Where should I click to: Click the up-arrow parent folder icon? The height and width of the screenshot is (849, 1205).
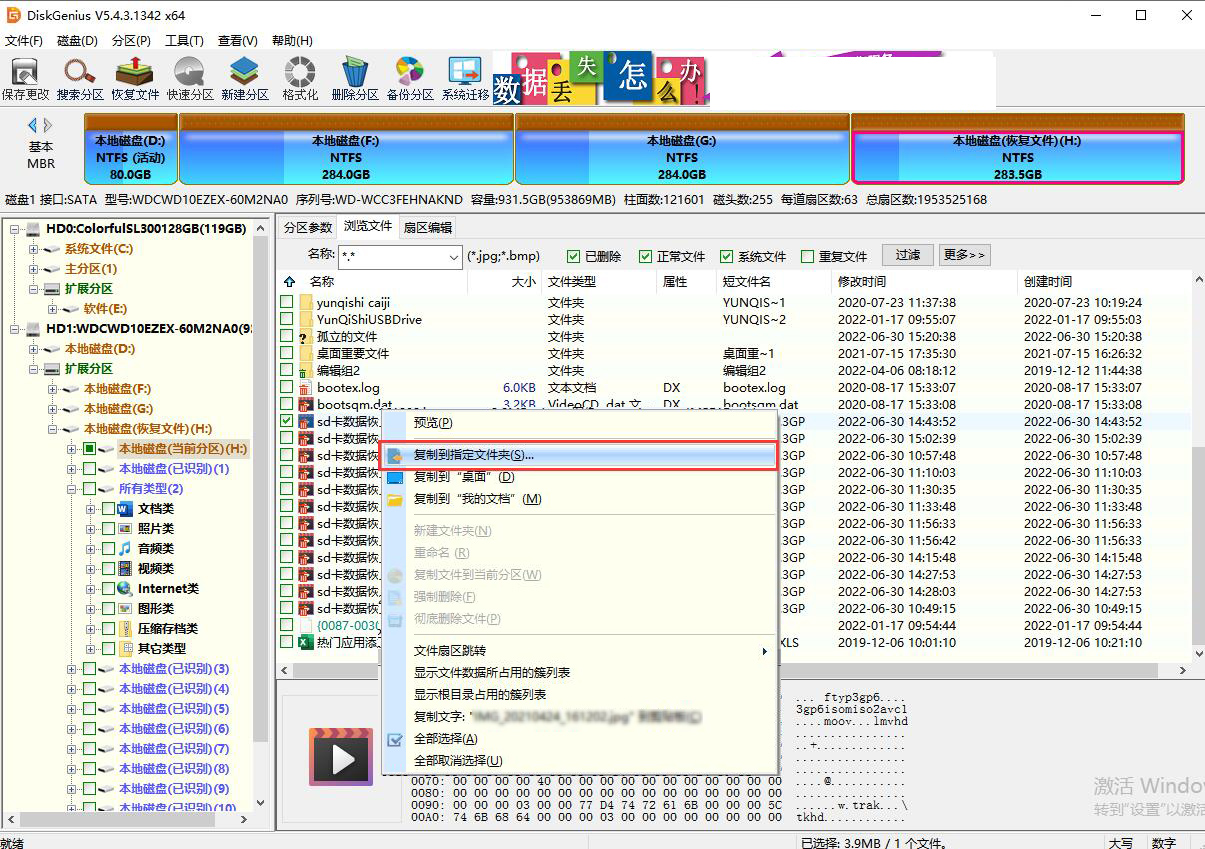click(290, 282)
